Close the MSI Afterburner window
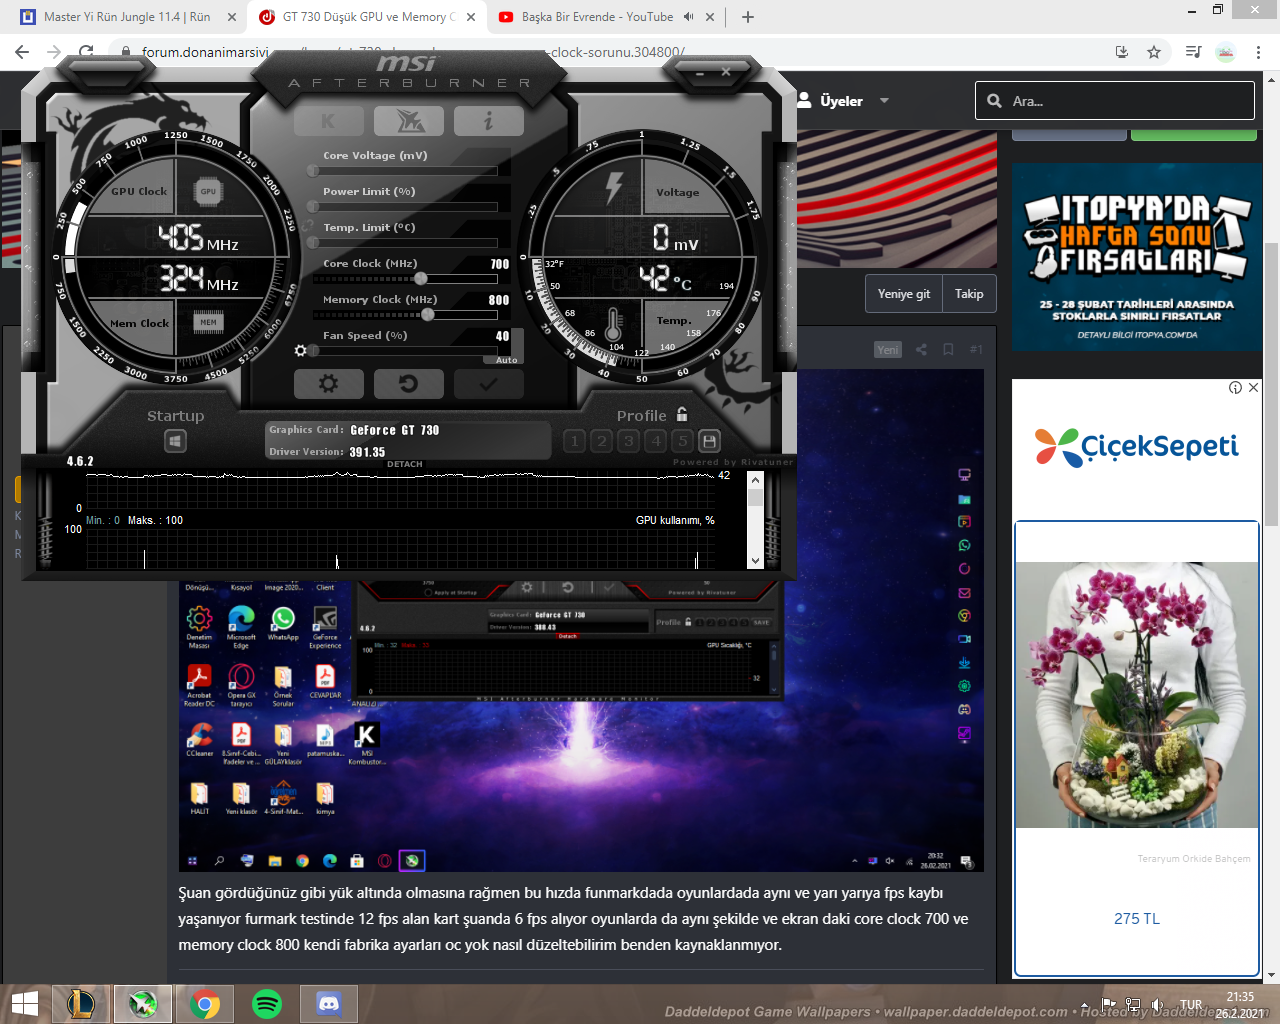Screen dimensions: 1280x1024 pyautogui.click(x=726, y=72)
